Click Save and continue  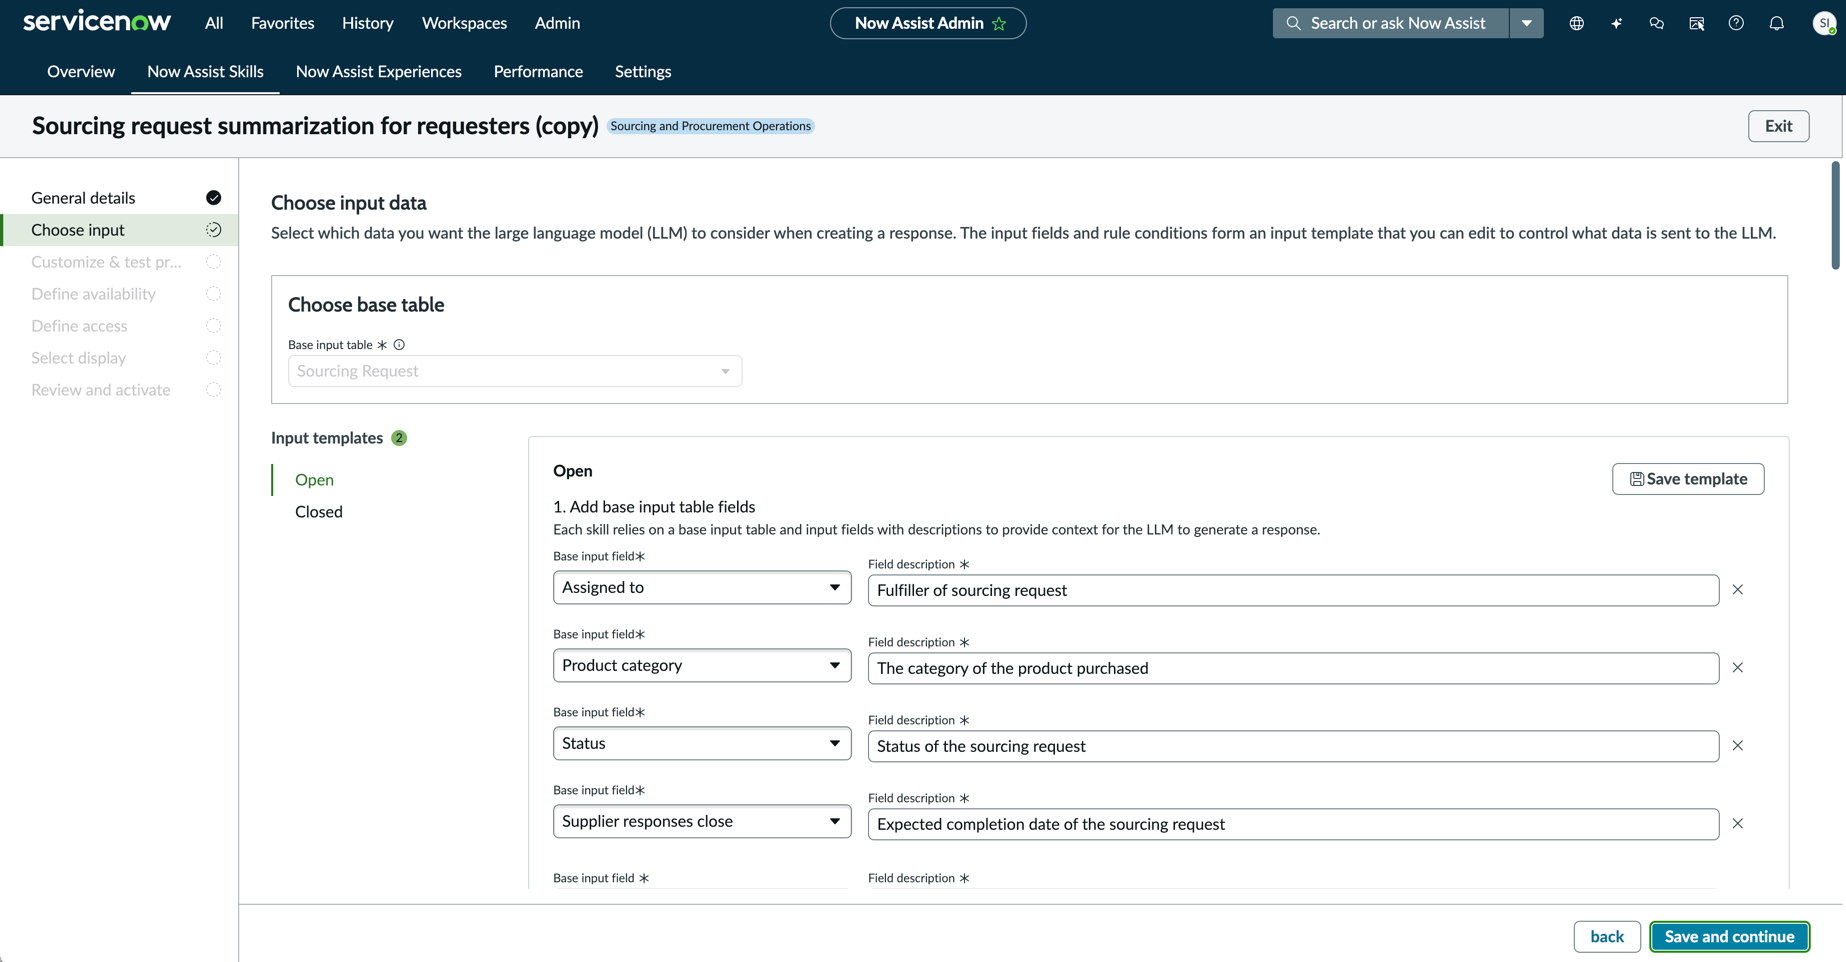(x=1729, y=937)
